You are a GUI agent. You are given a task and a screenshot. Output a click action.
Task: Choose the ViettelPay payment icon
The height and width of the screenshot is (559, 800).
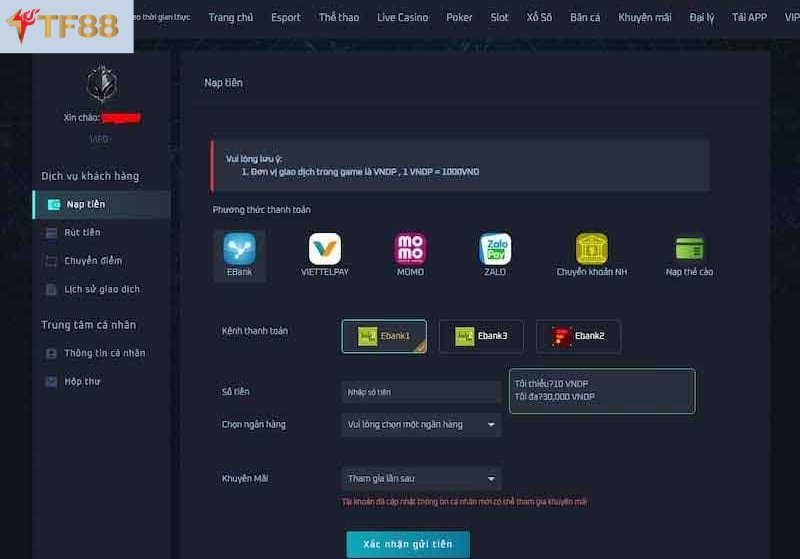coord(324,248)
